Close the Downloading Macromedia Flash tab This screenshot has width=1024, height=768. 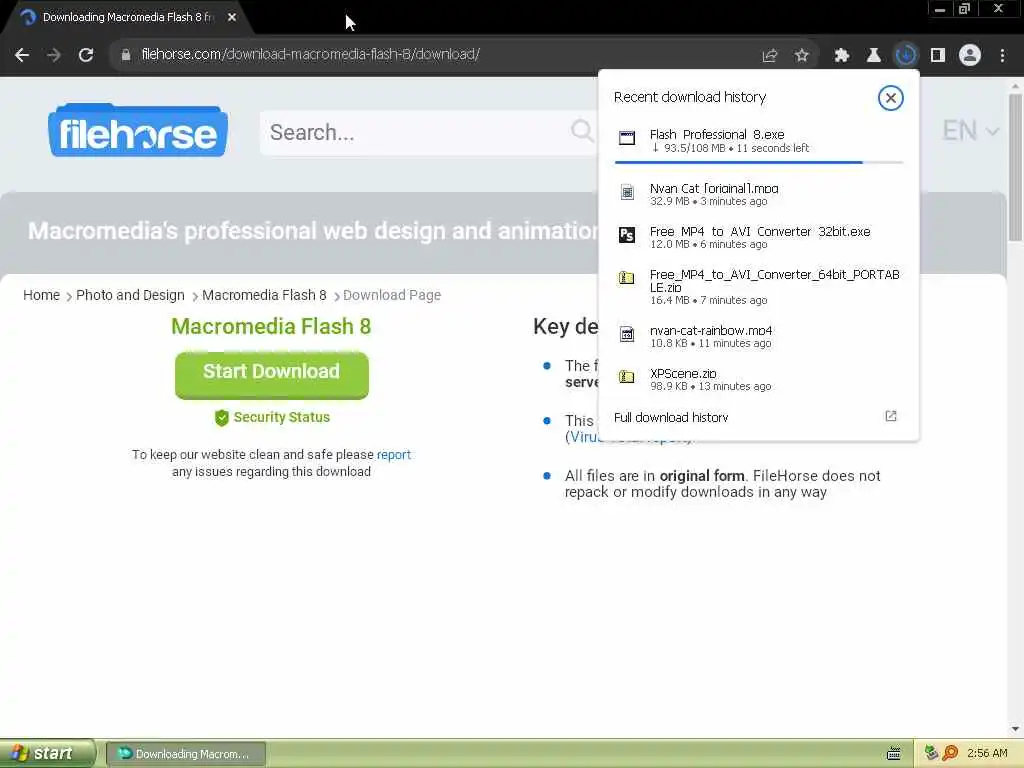pyautogui.click(x=232, y=18)
